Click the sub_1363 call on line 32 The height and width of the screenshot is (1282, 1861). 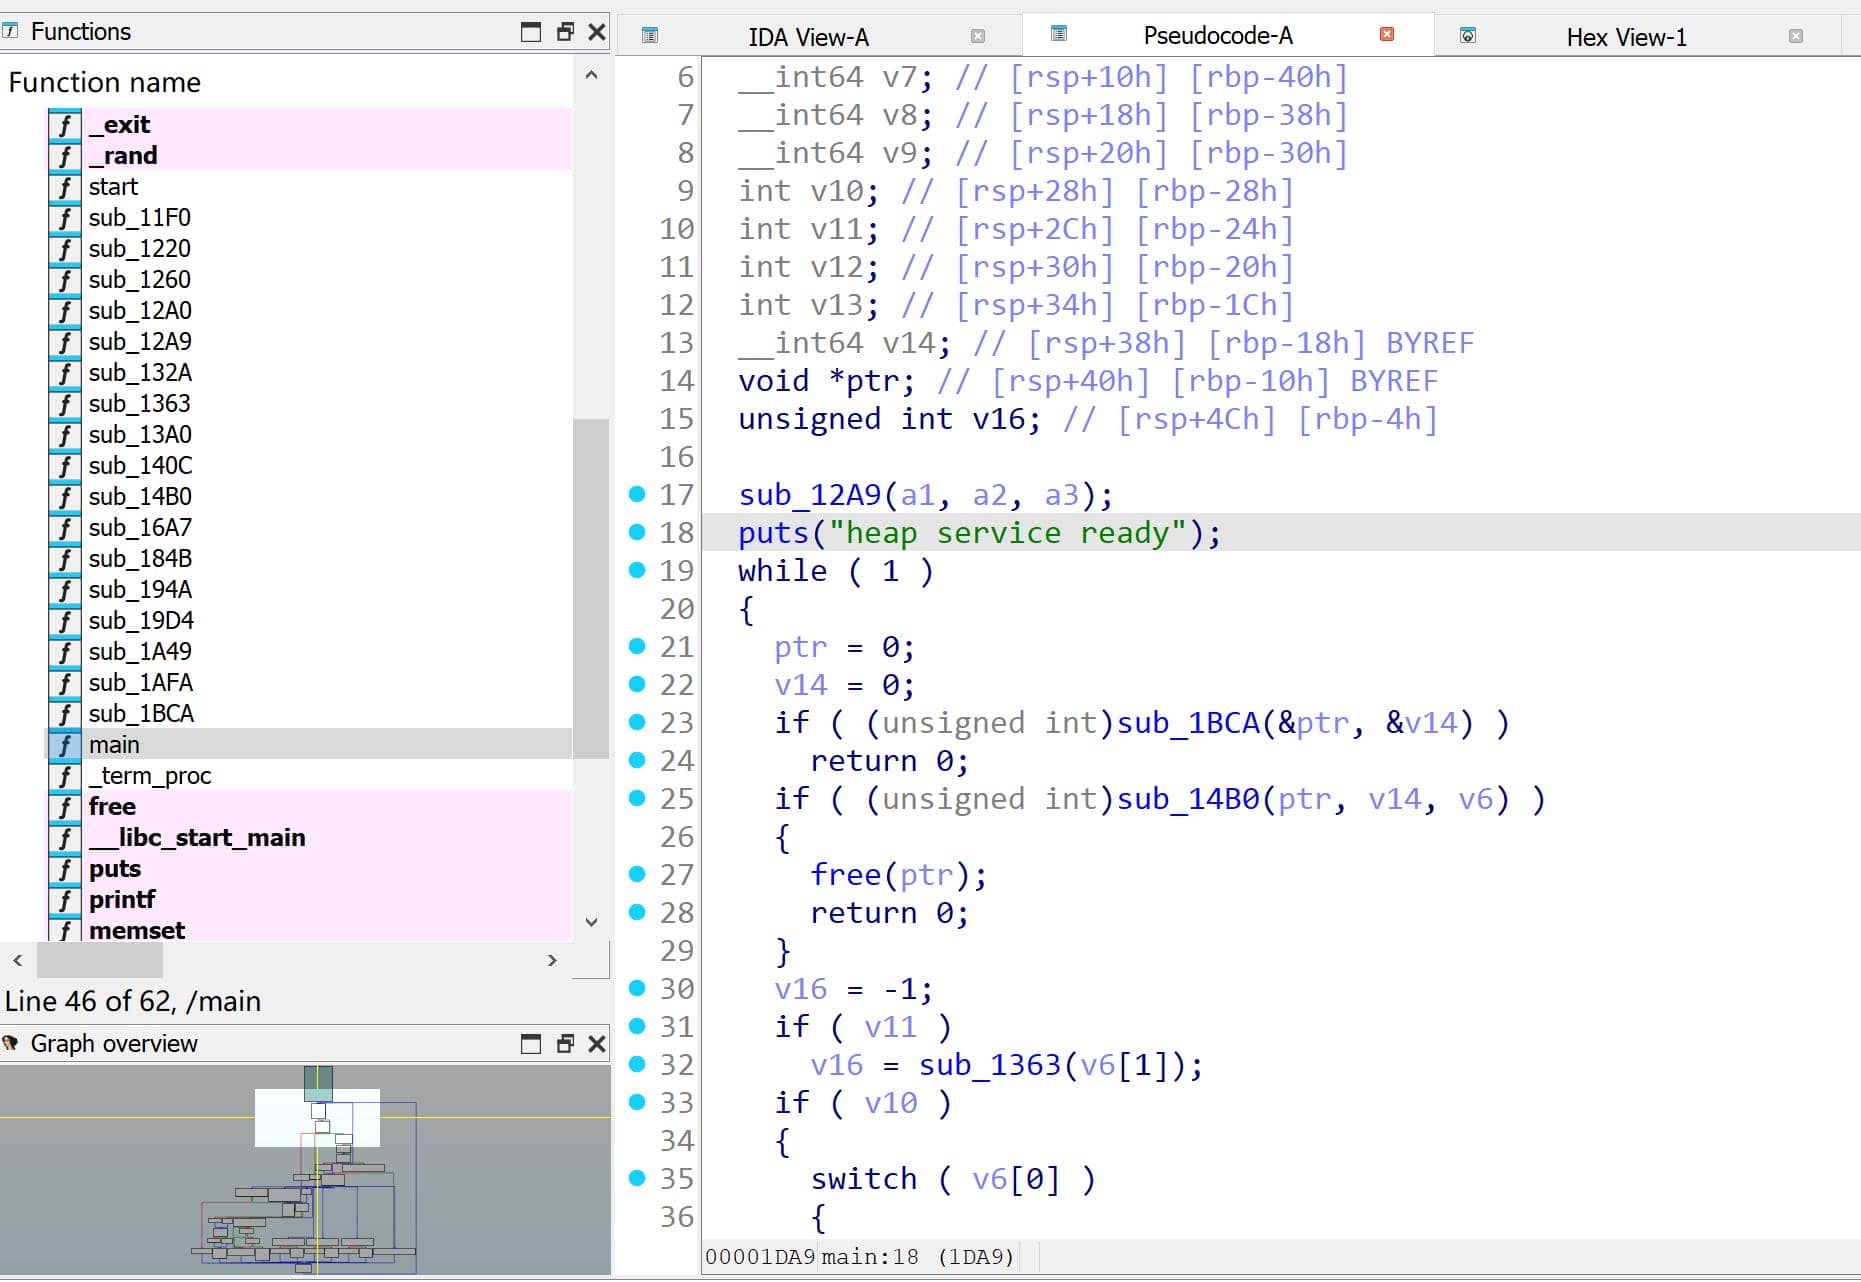click(x=989, y=1065)
